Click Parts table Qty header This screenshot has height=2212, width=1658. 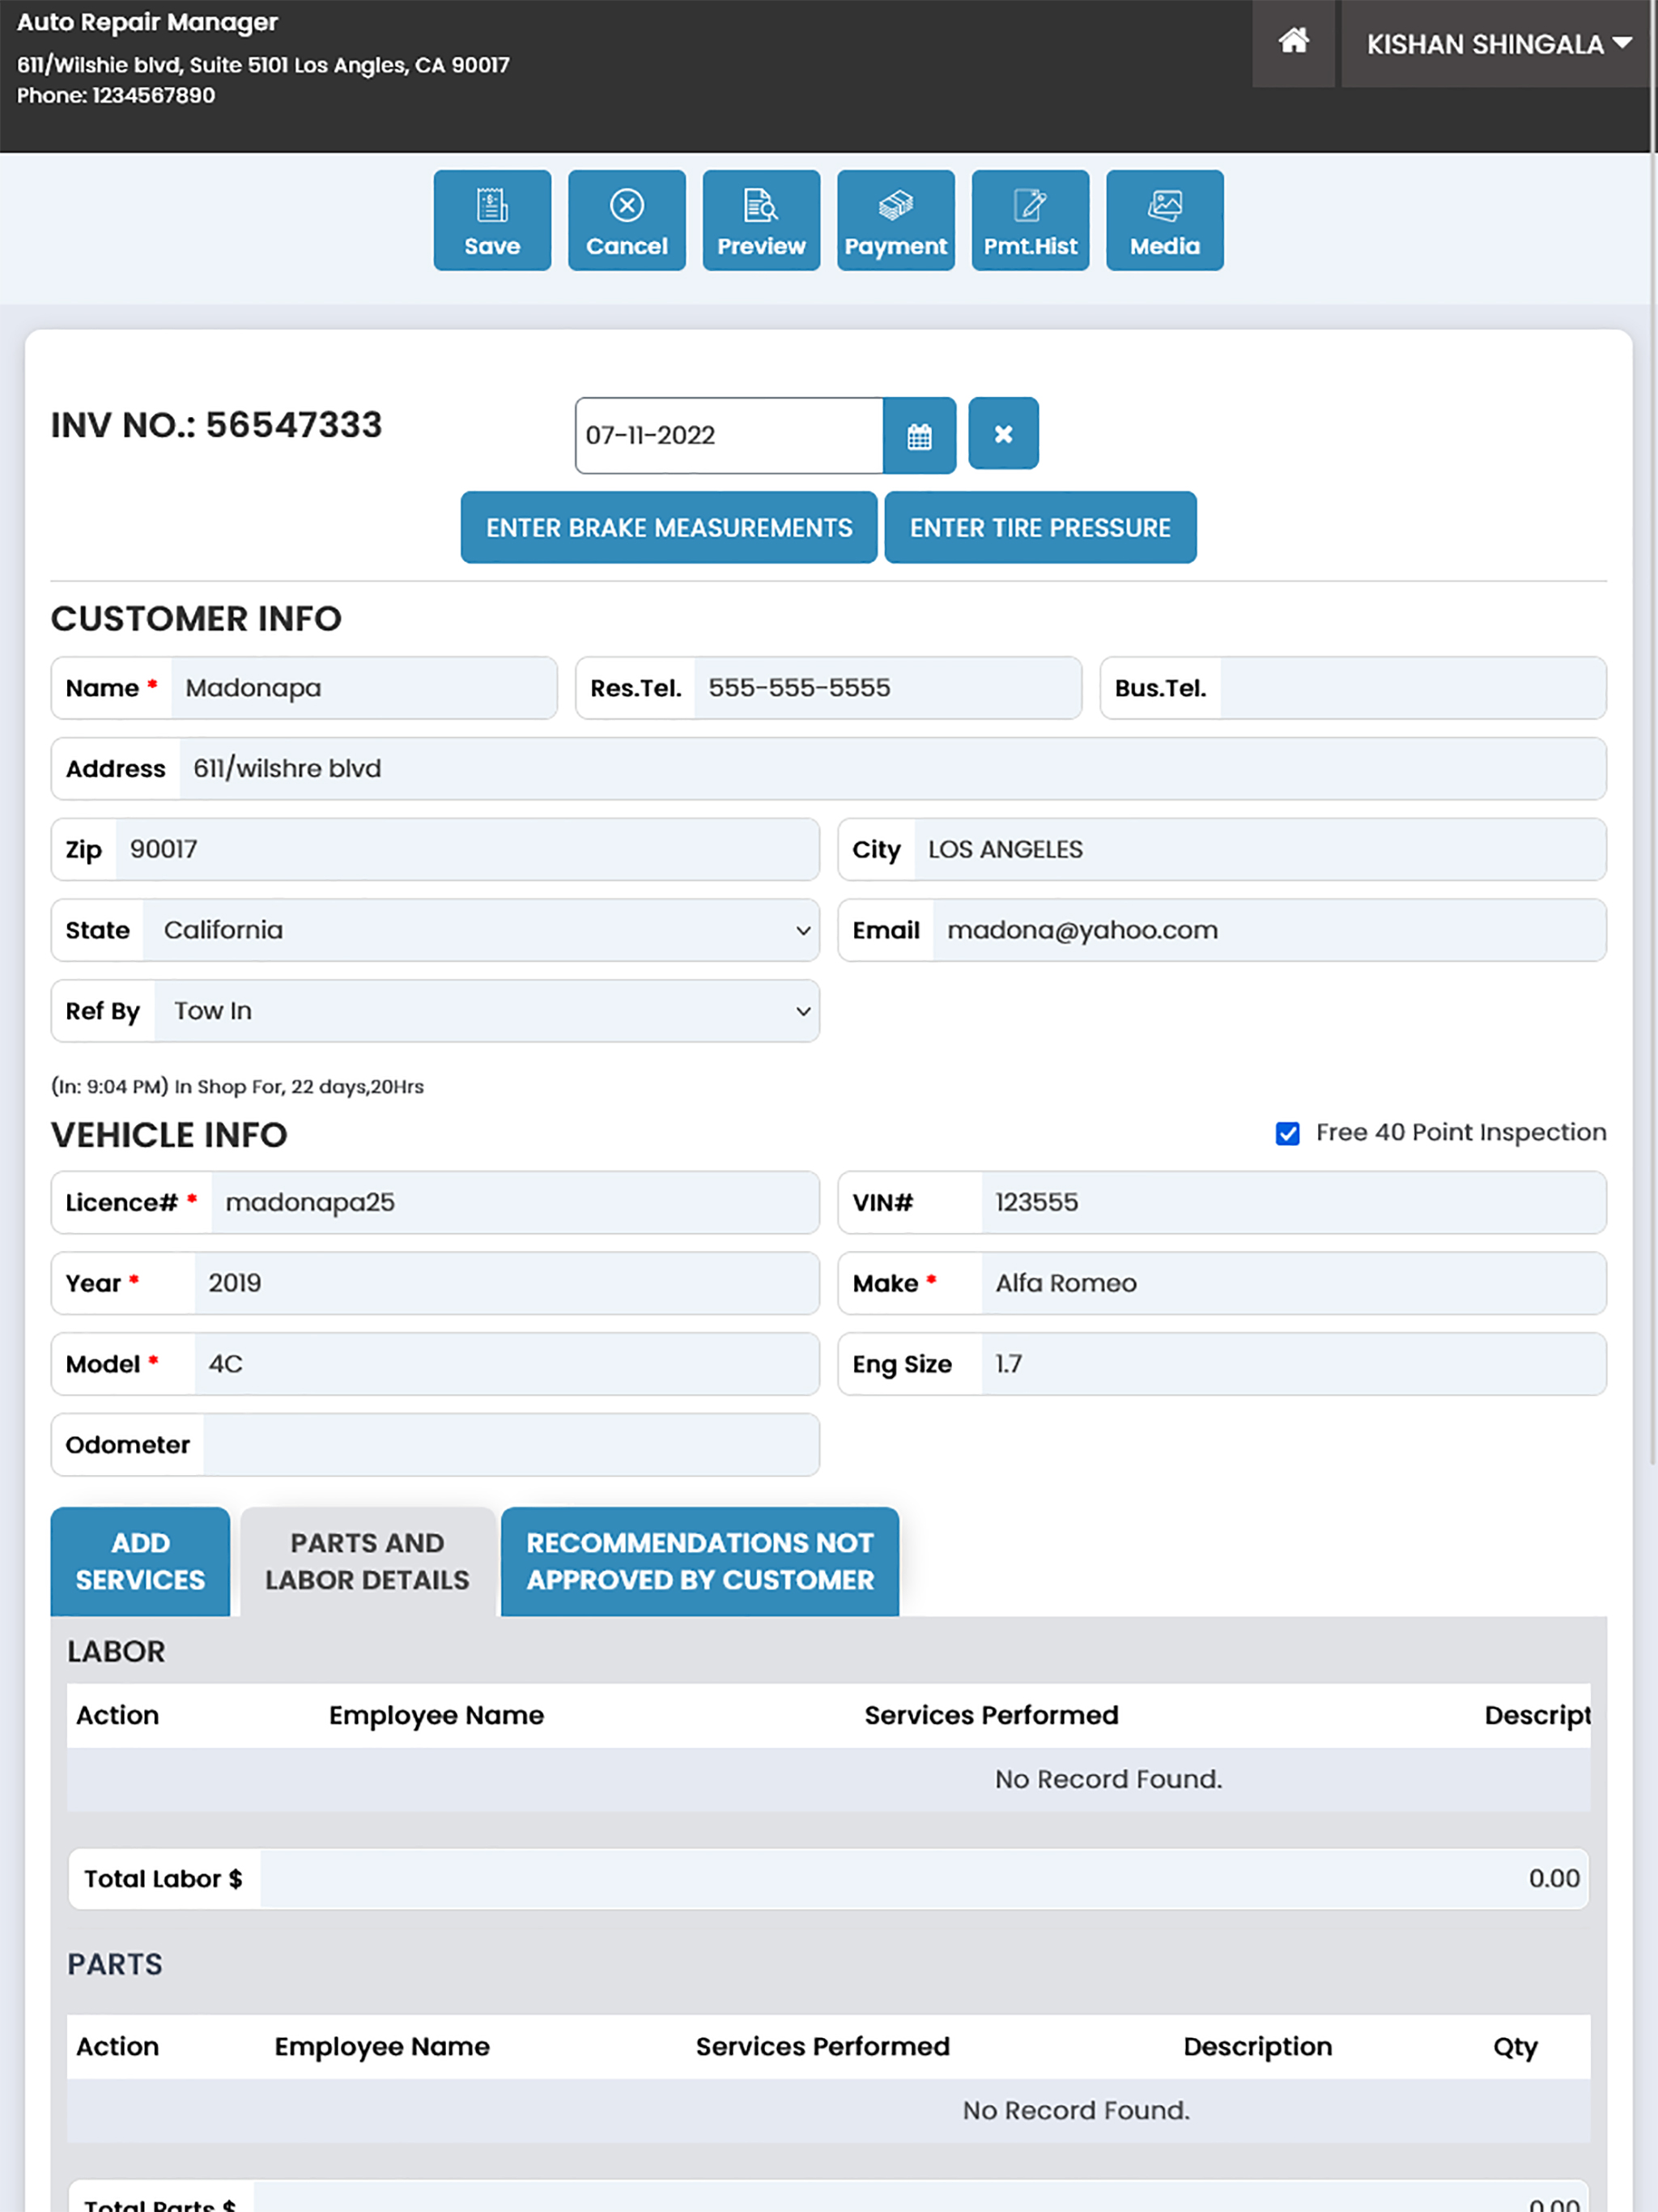tap(1515, 2047)
